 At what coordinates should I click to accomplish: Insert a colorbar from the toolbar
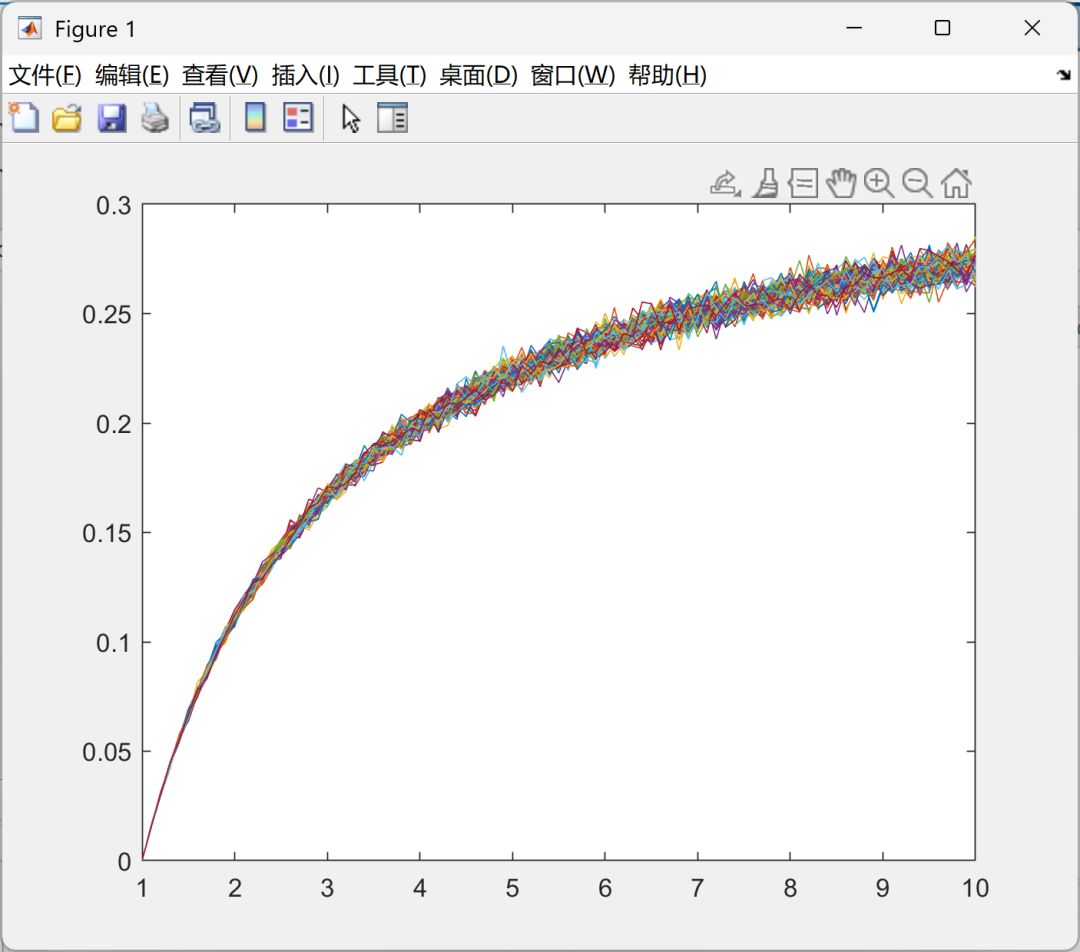[x=255, y=119]
